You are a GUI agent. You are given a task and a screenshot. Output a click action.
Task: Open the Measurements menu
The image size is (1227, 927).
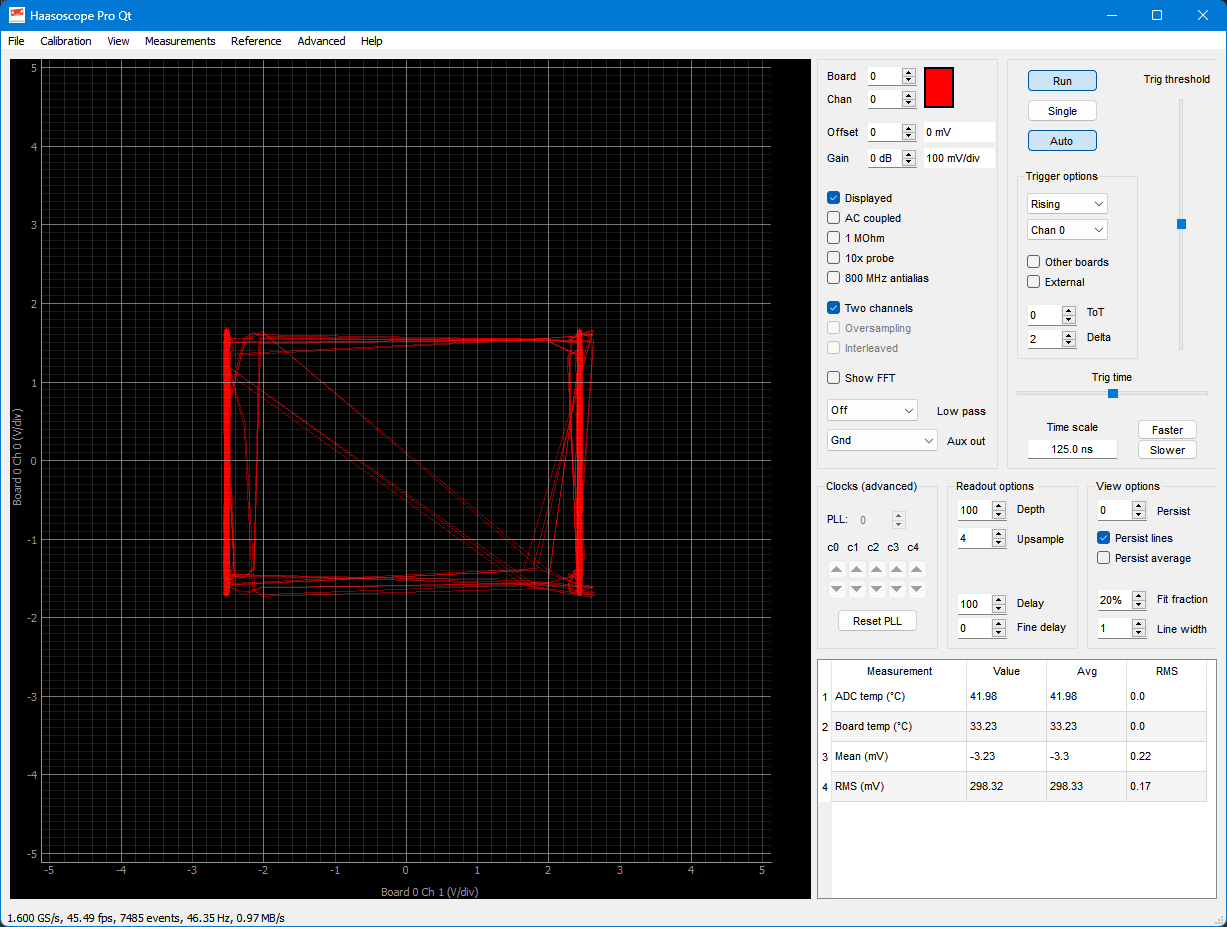[180, 41]
